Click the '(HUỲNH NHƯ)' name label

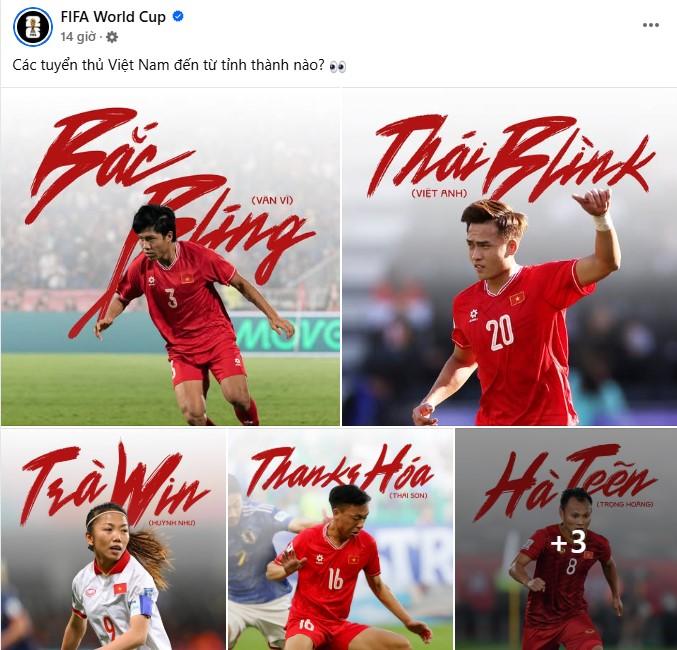[x=172, y=523]
